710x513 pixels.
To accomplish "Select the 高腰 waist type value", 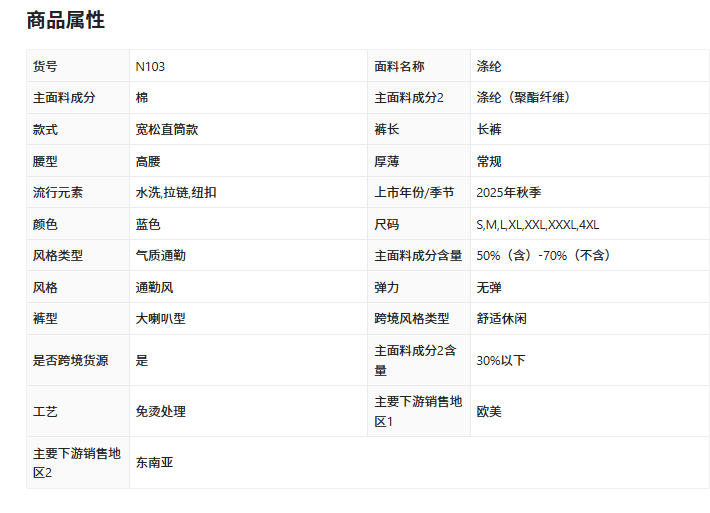I will click(x=148, y=161).
